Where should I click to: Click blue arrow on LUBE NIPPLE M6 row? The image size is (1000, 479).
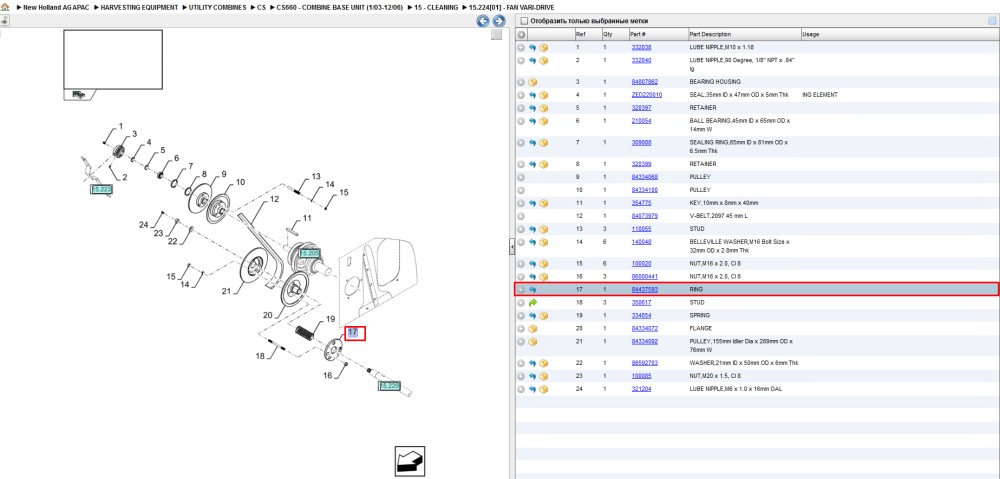click(x=532, y=389)
